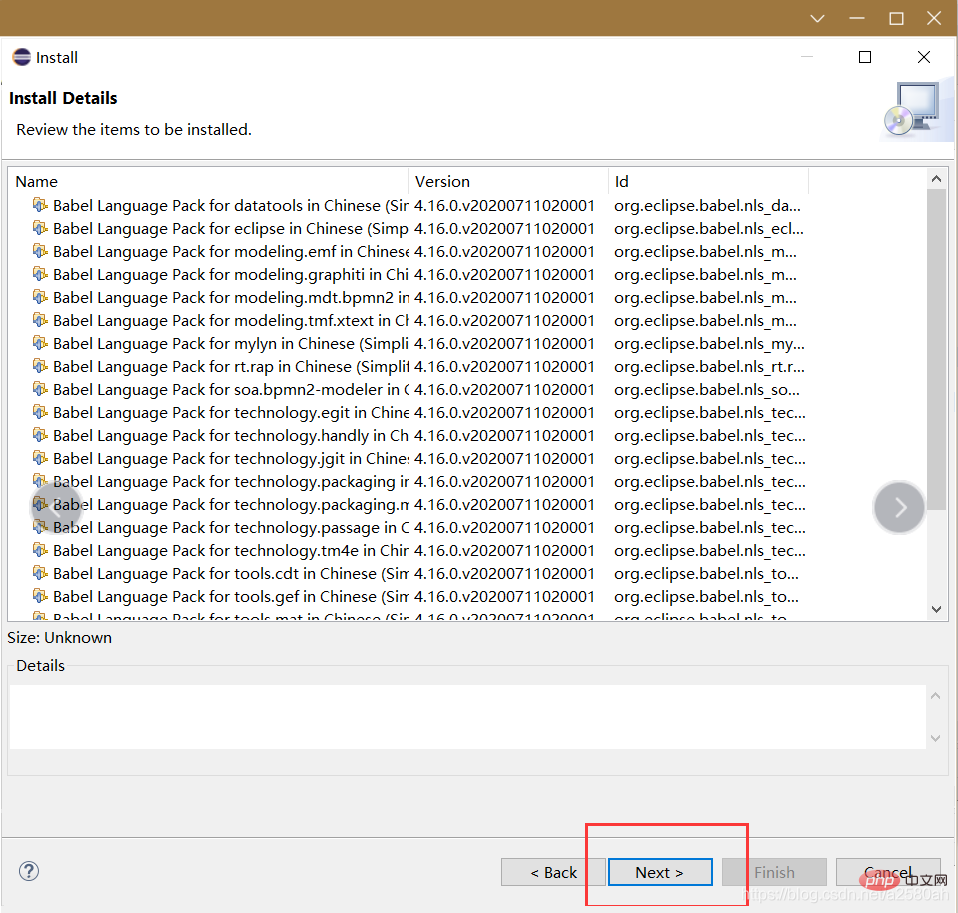Click the modeling.tmf.xtext pack icon
Screen dimensions: 958x913
click(x=40, y=320)
